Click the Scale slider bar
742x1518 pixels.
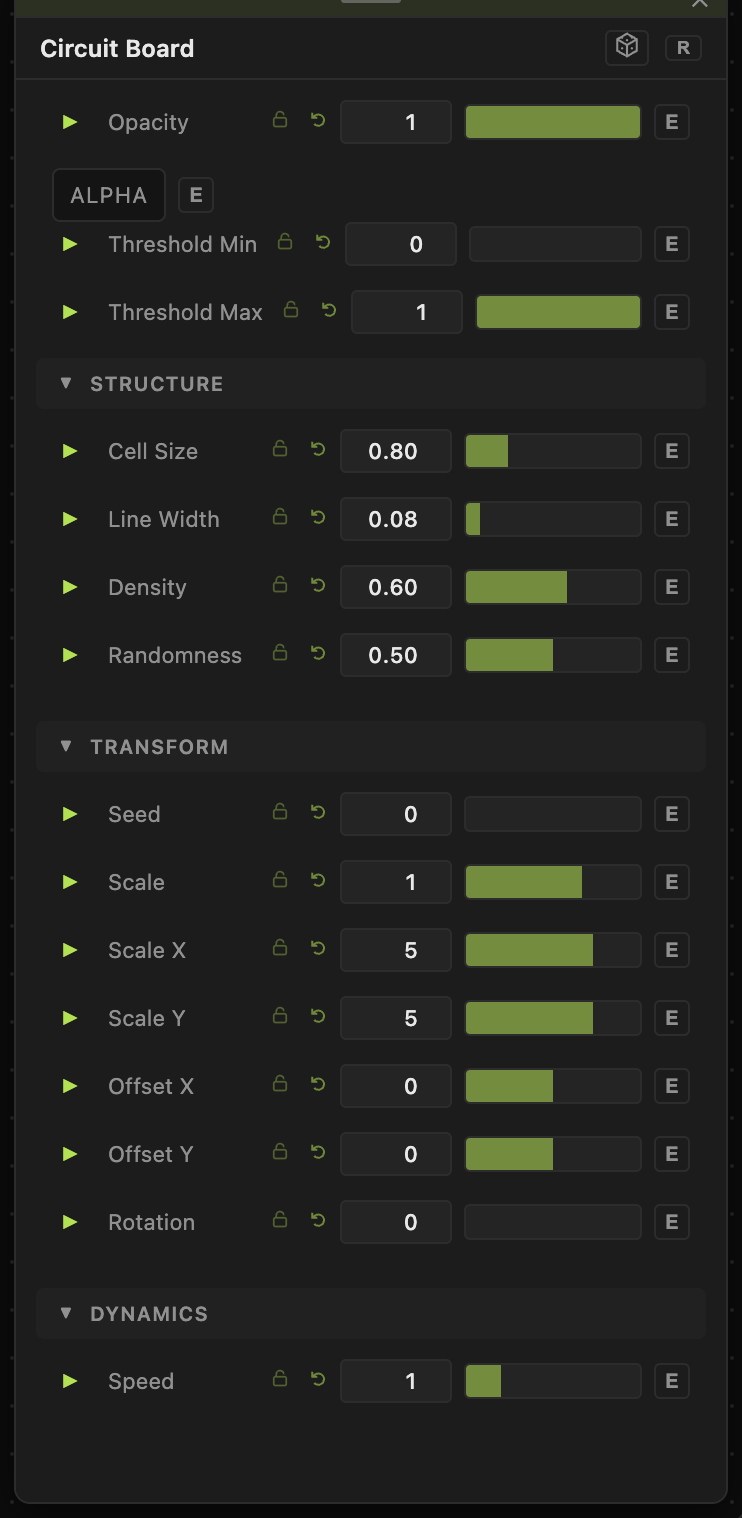pos(553,882)
